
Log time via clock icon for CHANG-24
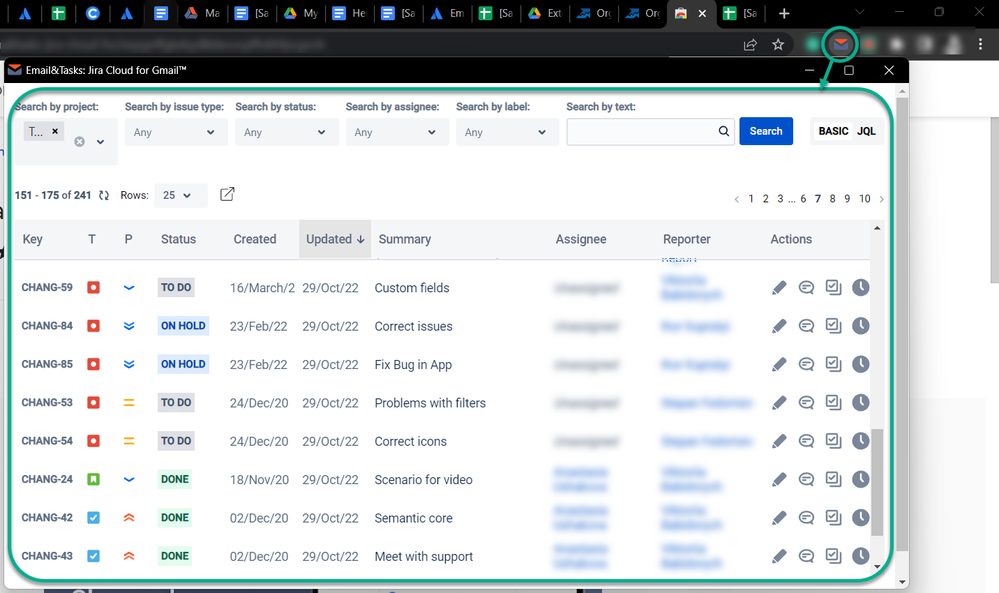coord(861,479)
